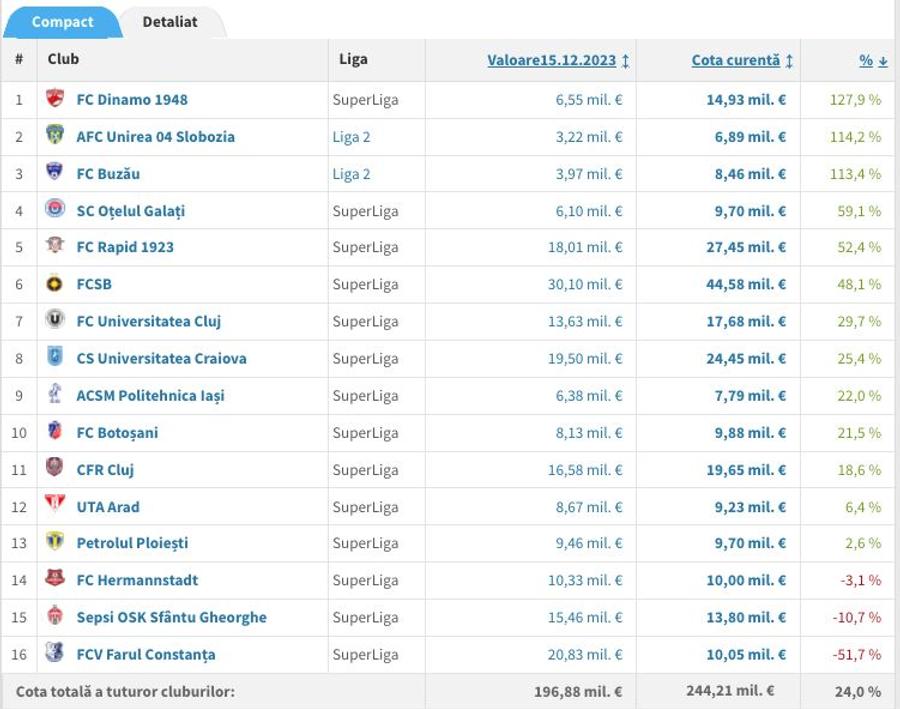The width and height of the screenshot is (900, 709).
Task: Click the FC Botoșani crest icon
Action: [55, 431]
